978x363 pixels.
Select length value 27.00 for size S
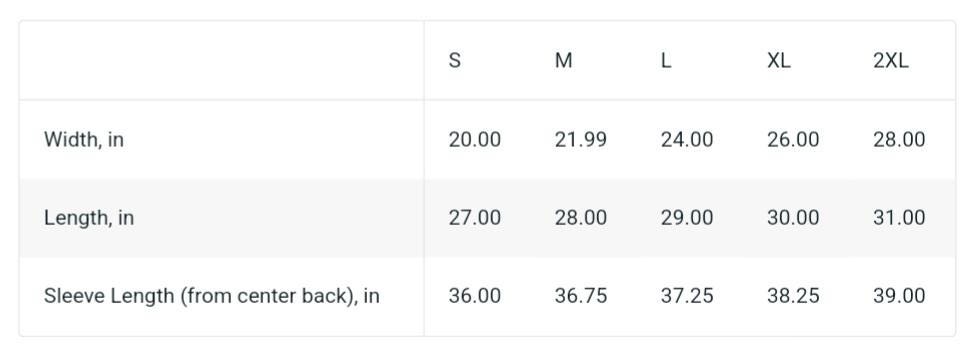(x=475, y=218)
